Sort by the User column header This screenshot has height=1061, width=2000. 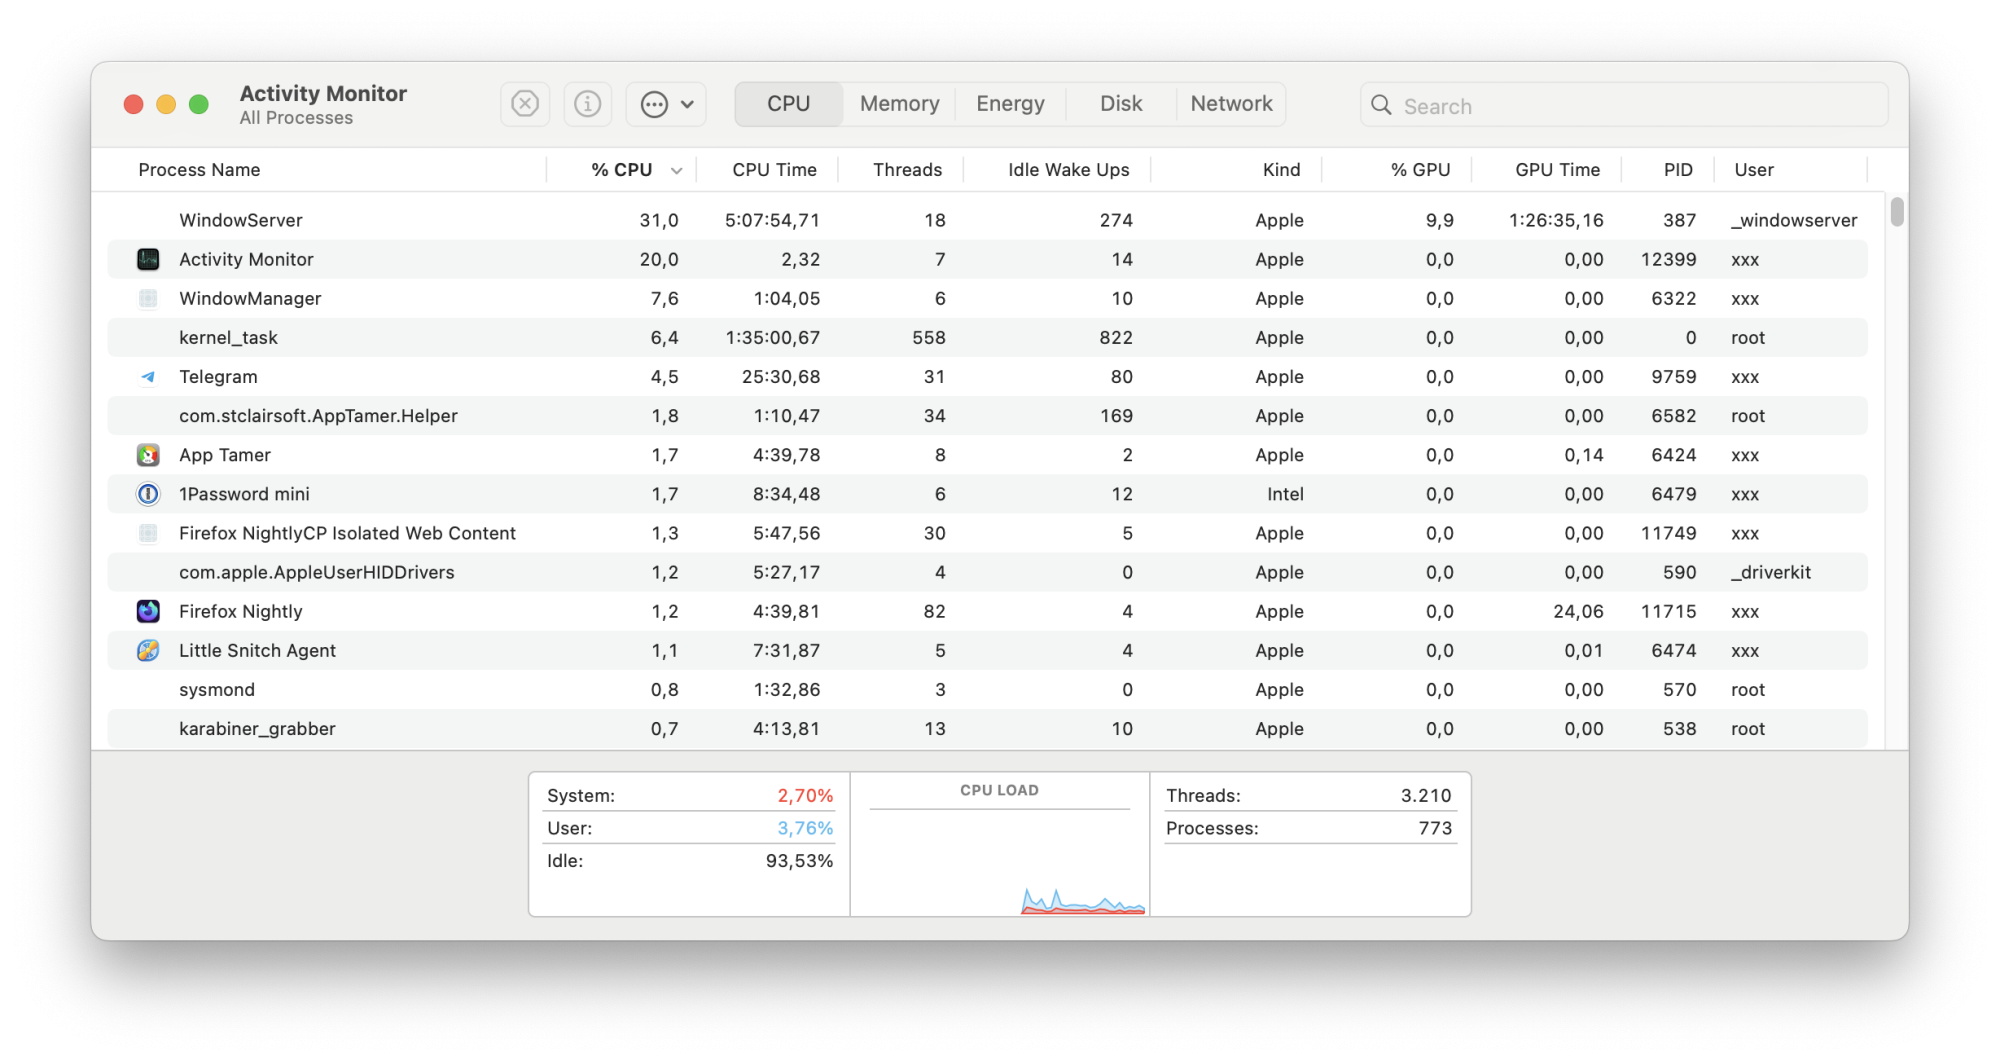pyautogui.click(x=1754, y=170)
